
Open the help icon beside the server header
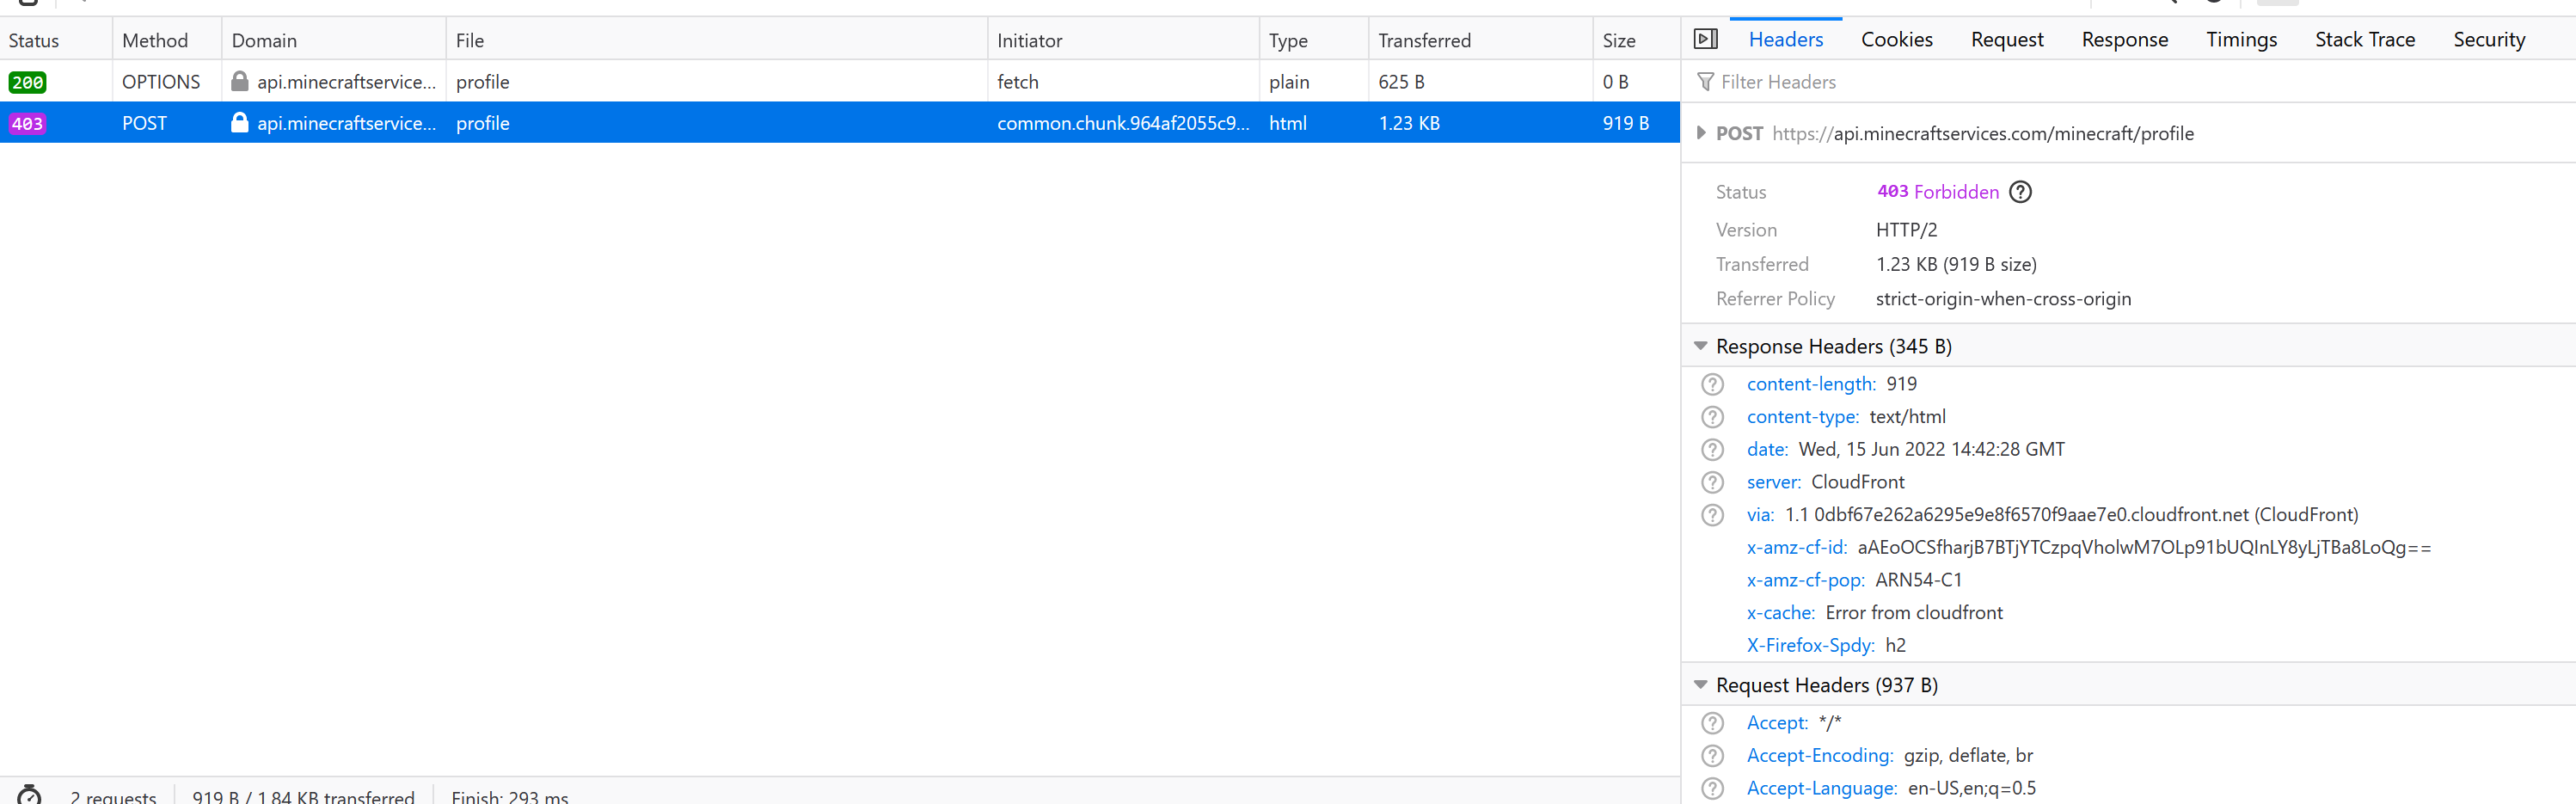pyautogui.click(x=1713, y=482)
